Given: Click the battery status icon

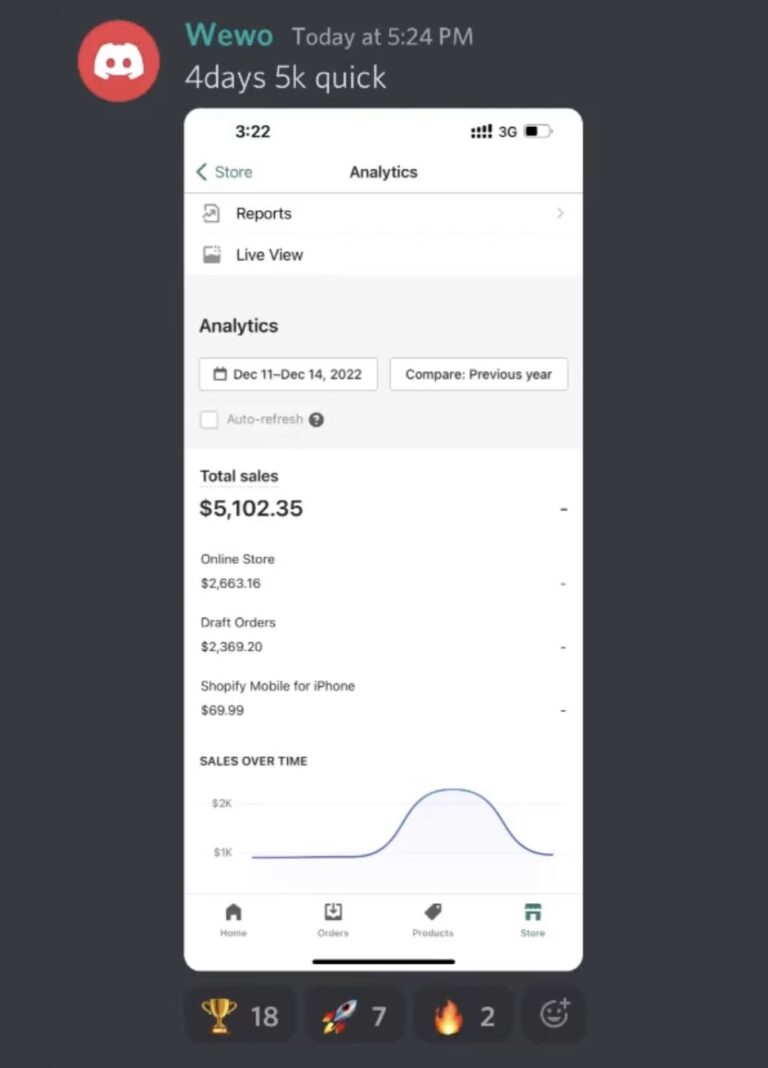Looking at the screenshot, I should pos(539,131).
